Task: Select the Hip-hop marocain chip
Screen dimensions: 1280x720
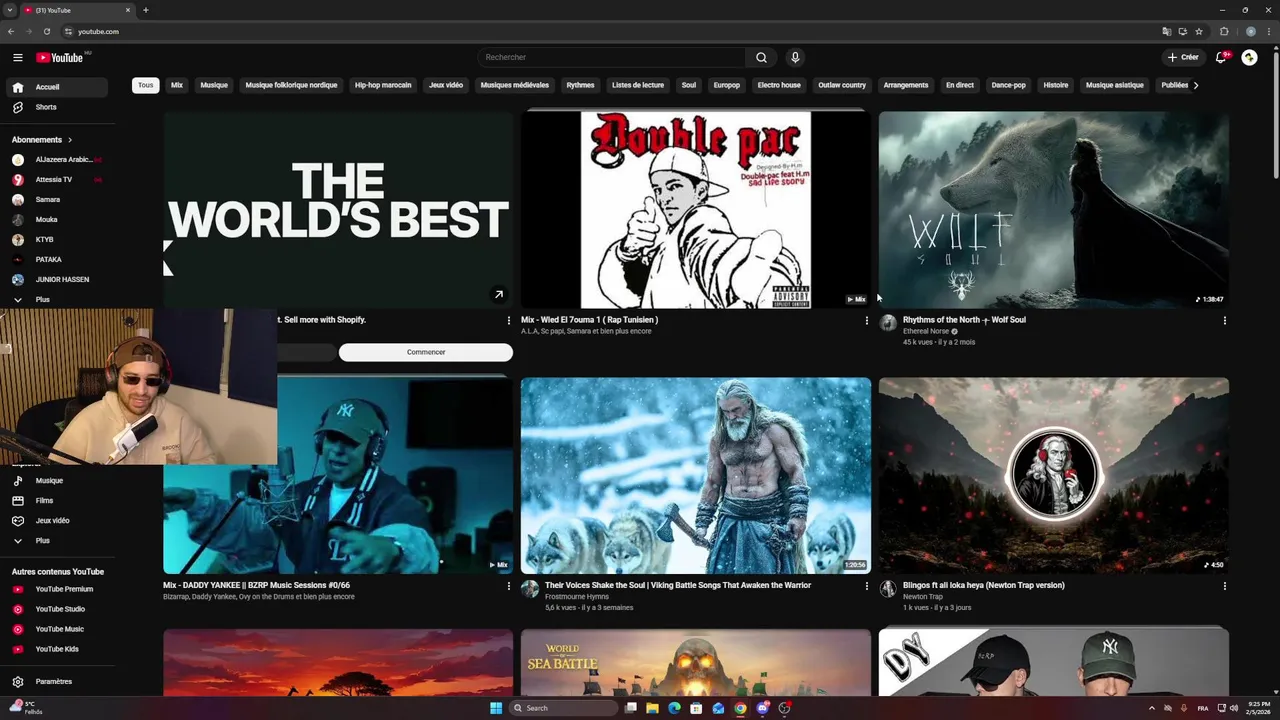Action: click(x=383, y=85)
